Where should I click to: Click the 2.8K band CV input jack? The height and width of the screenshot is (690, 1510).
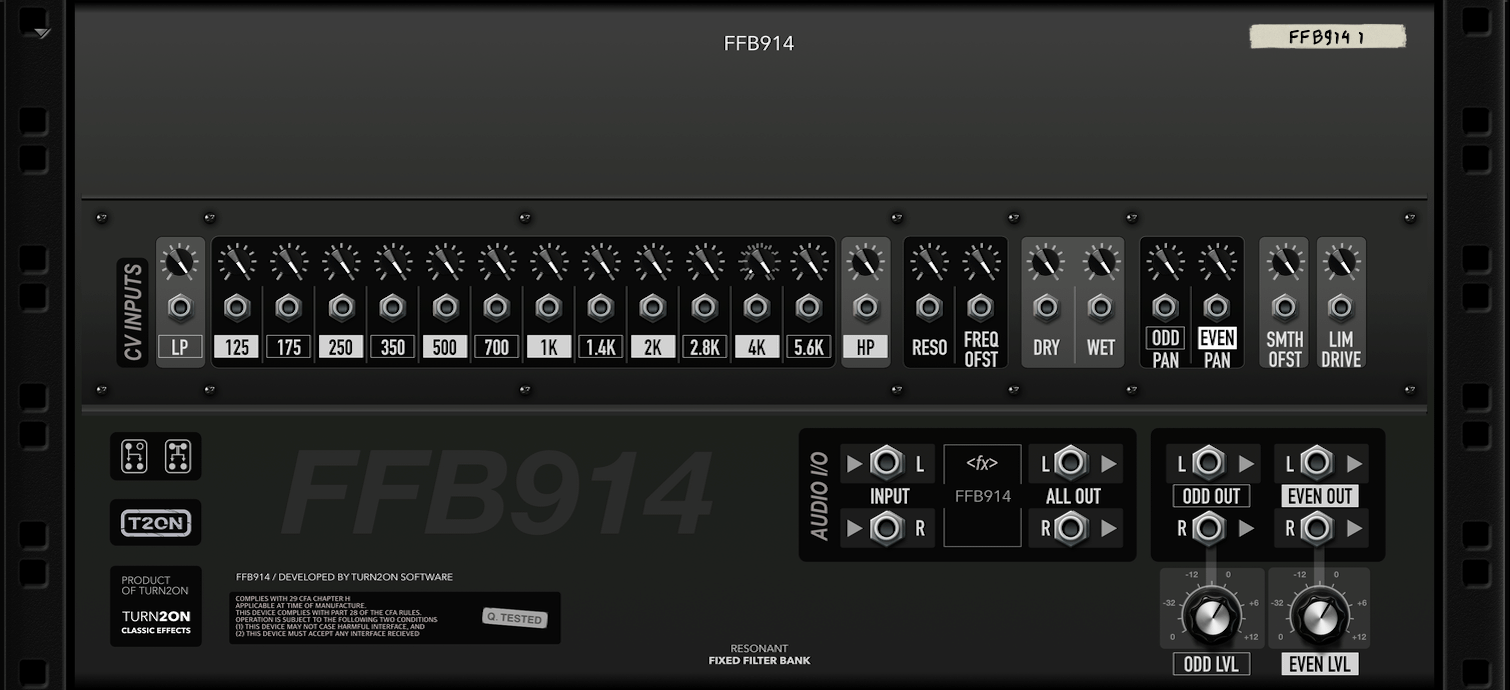pos(705,307)
